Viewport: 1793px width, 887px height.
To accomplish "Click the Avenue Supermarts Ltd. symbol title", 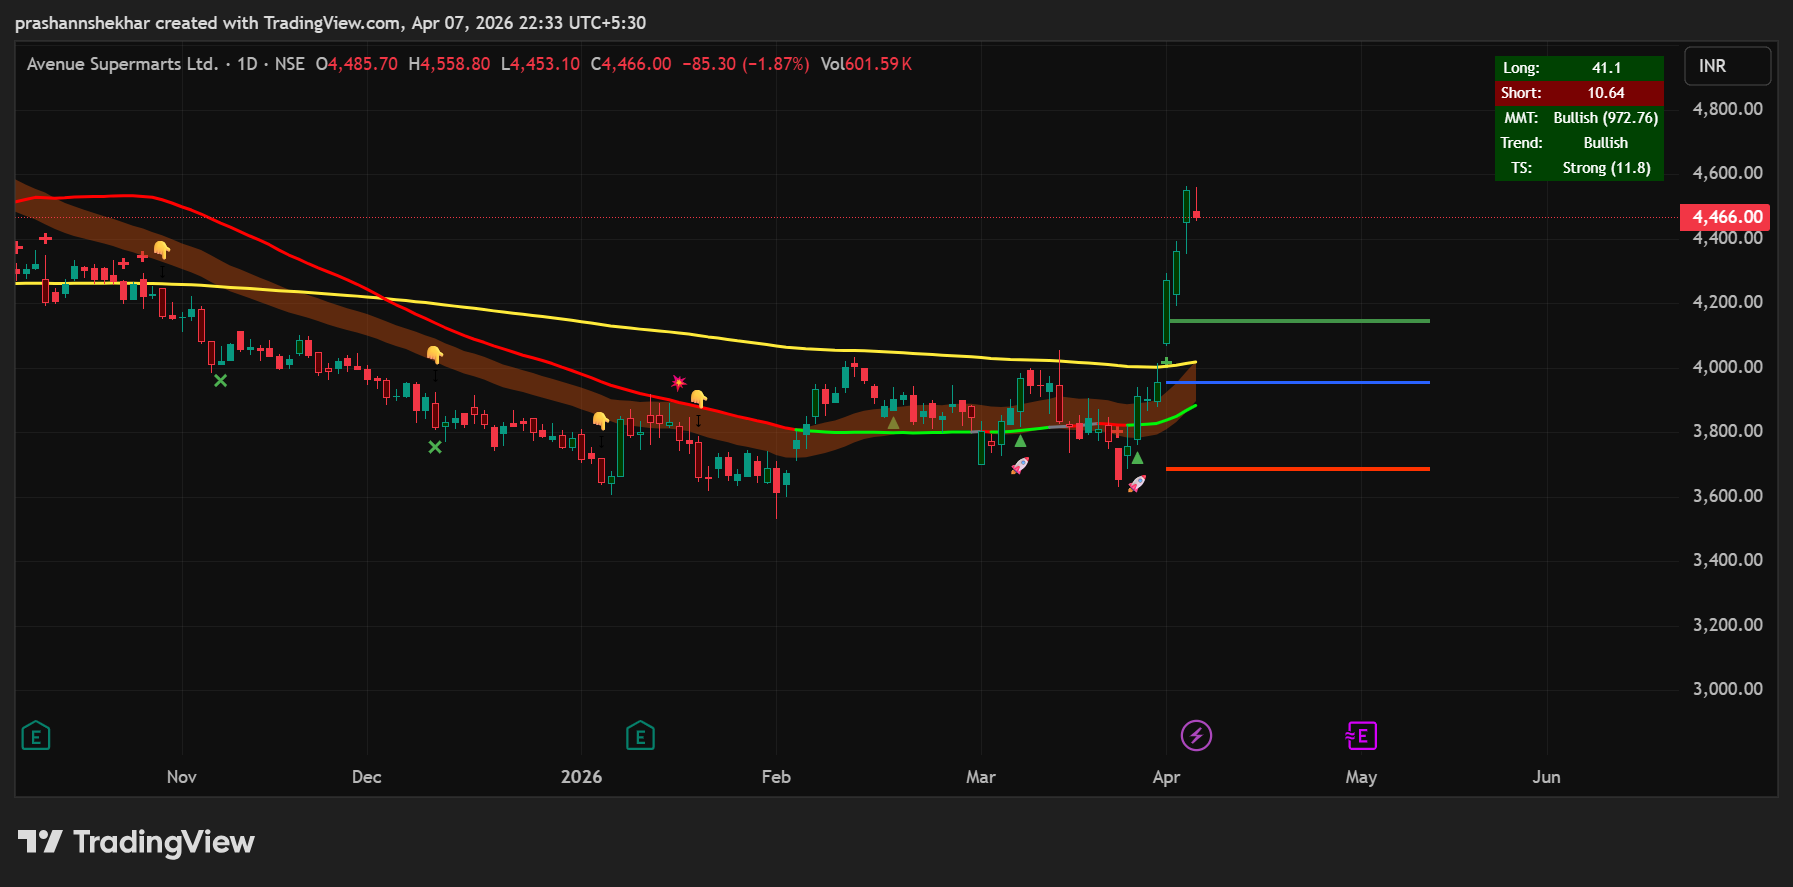I will pos(122,64).
